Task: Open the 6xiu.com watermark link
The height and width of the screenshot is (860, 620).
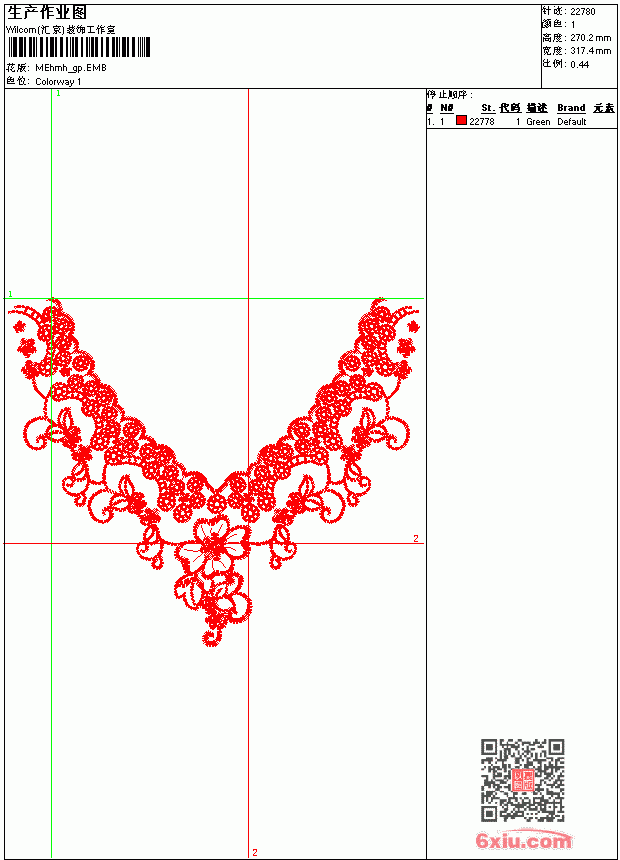Action: click(x=523, y=839)
